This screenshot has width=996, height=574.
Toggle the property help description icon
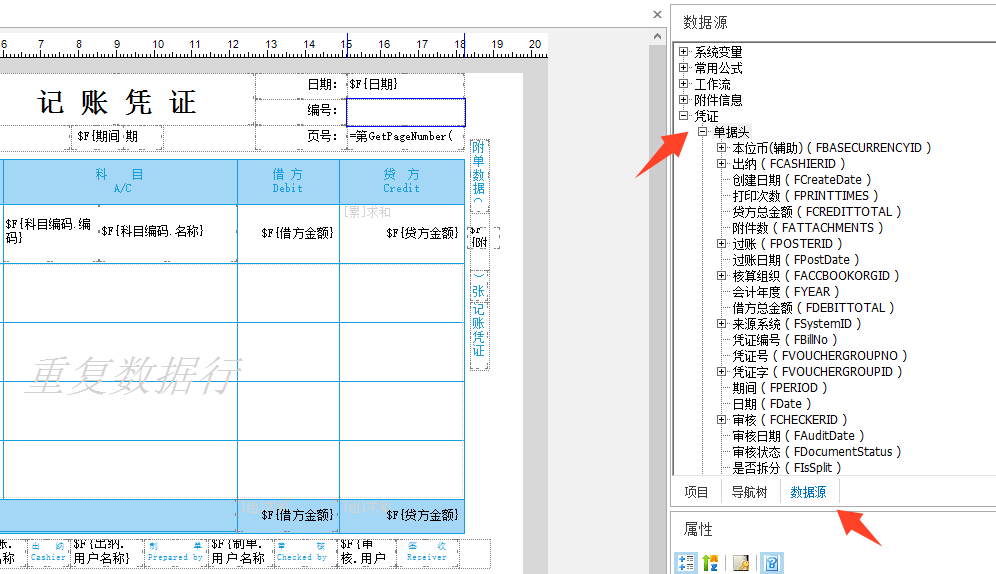(x=772, y=563)
